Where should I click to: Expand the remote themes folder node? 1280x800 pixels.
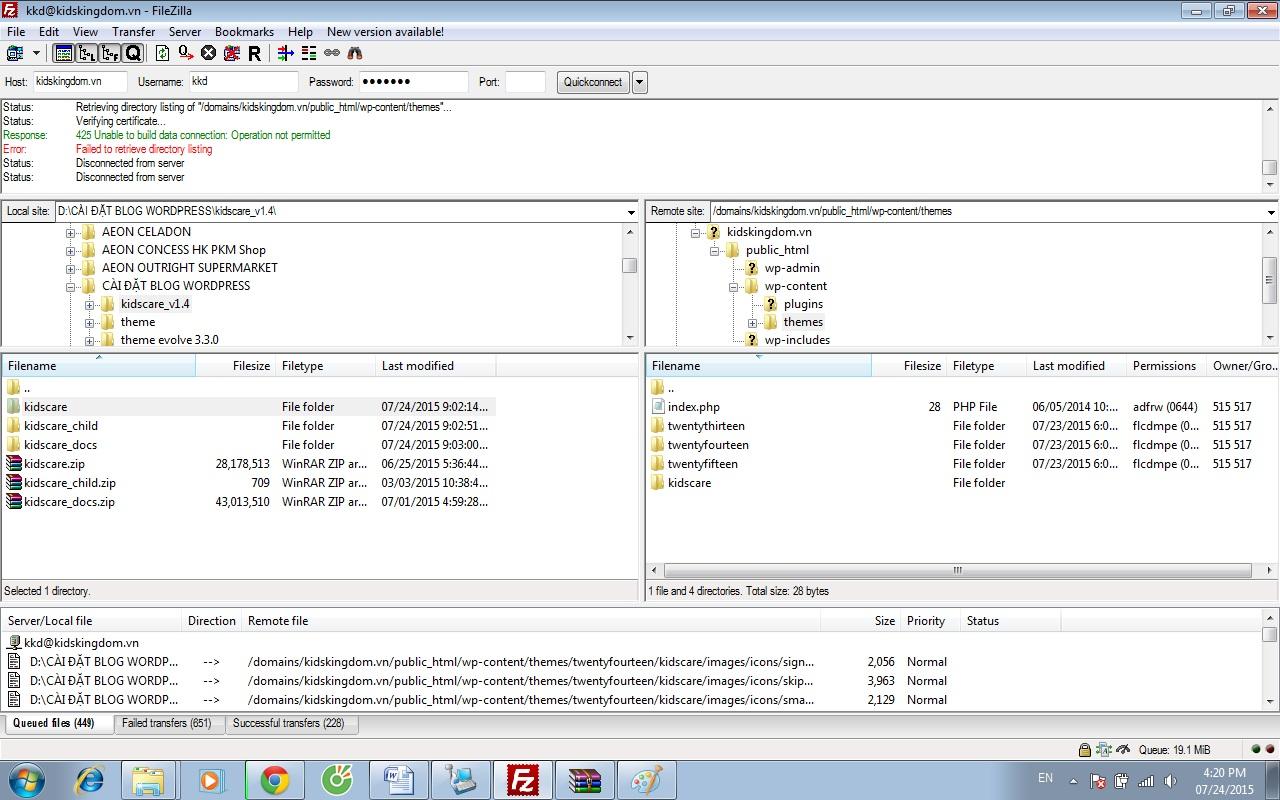(x=753, y=322)
